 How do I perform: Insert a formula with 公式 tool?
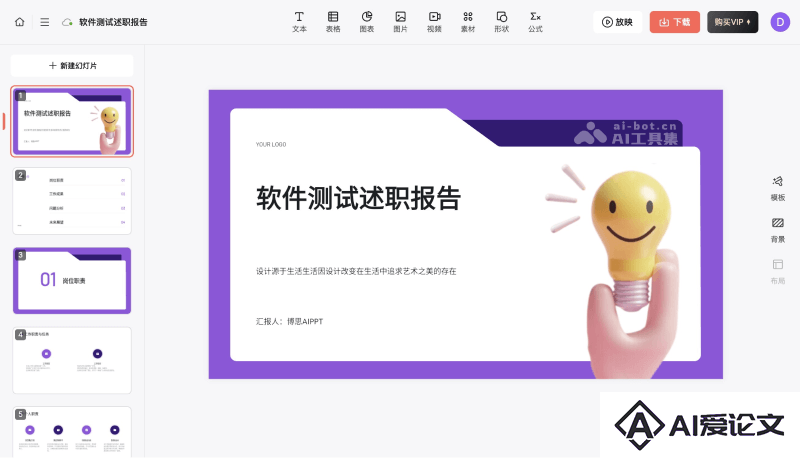tap(535, 22)
